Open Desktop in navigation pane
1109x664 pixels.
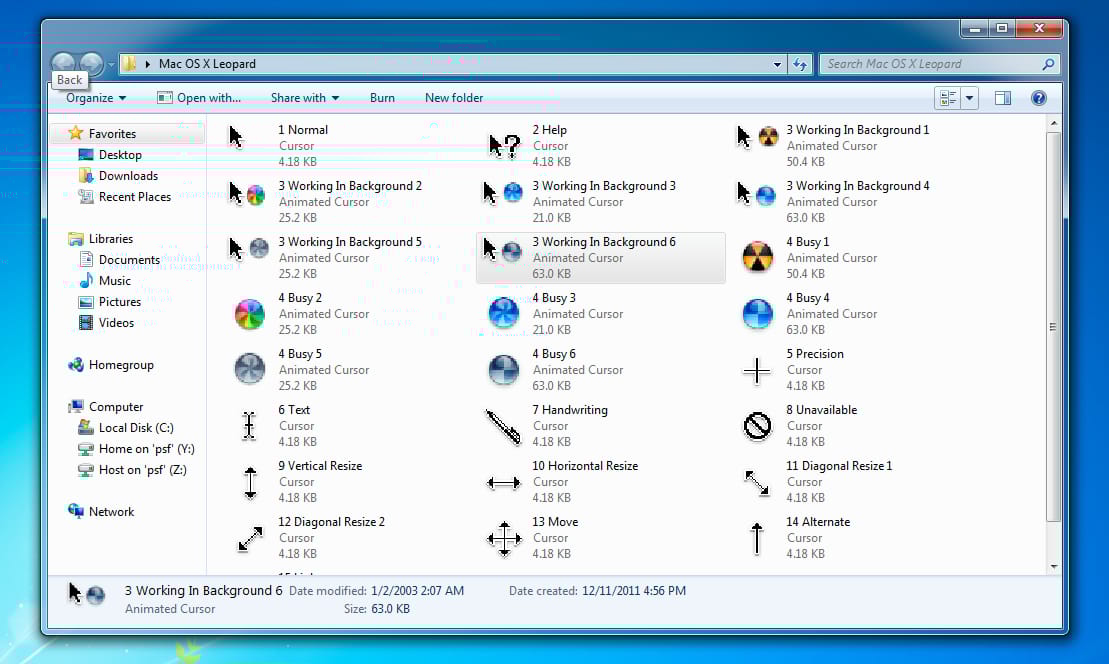pyautogui.click(x=120, y=155)
